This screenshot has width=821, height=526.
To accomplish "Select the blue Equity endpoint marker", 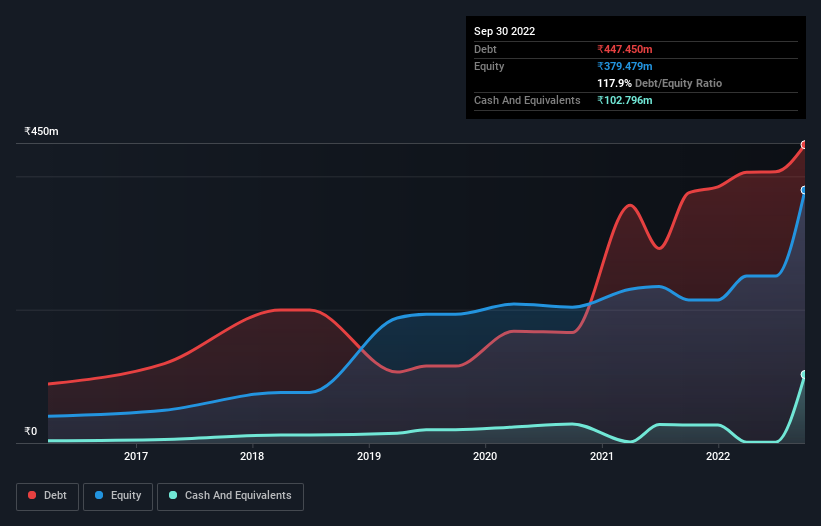I will [x=805, y=190].
